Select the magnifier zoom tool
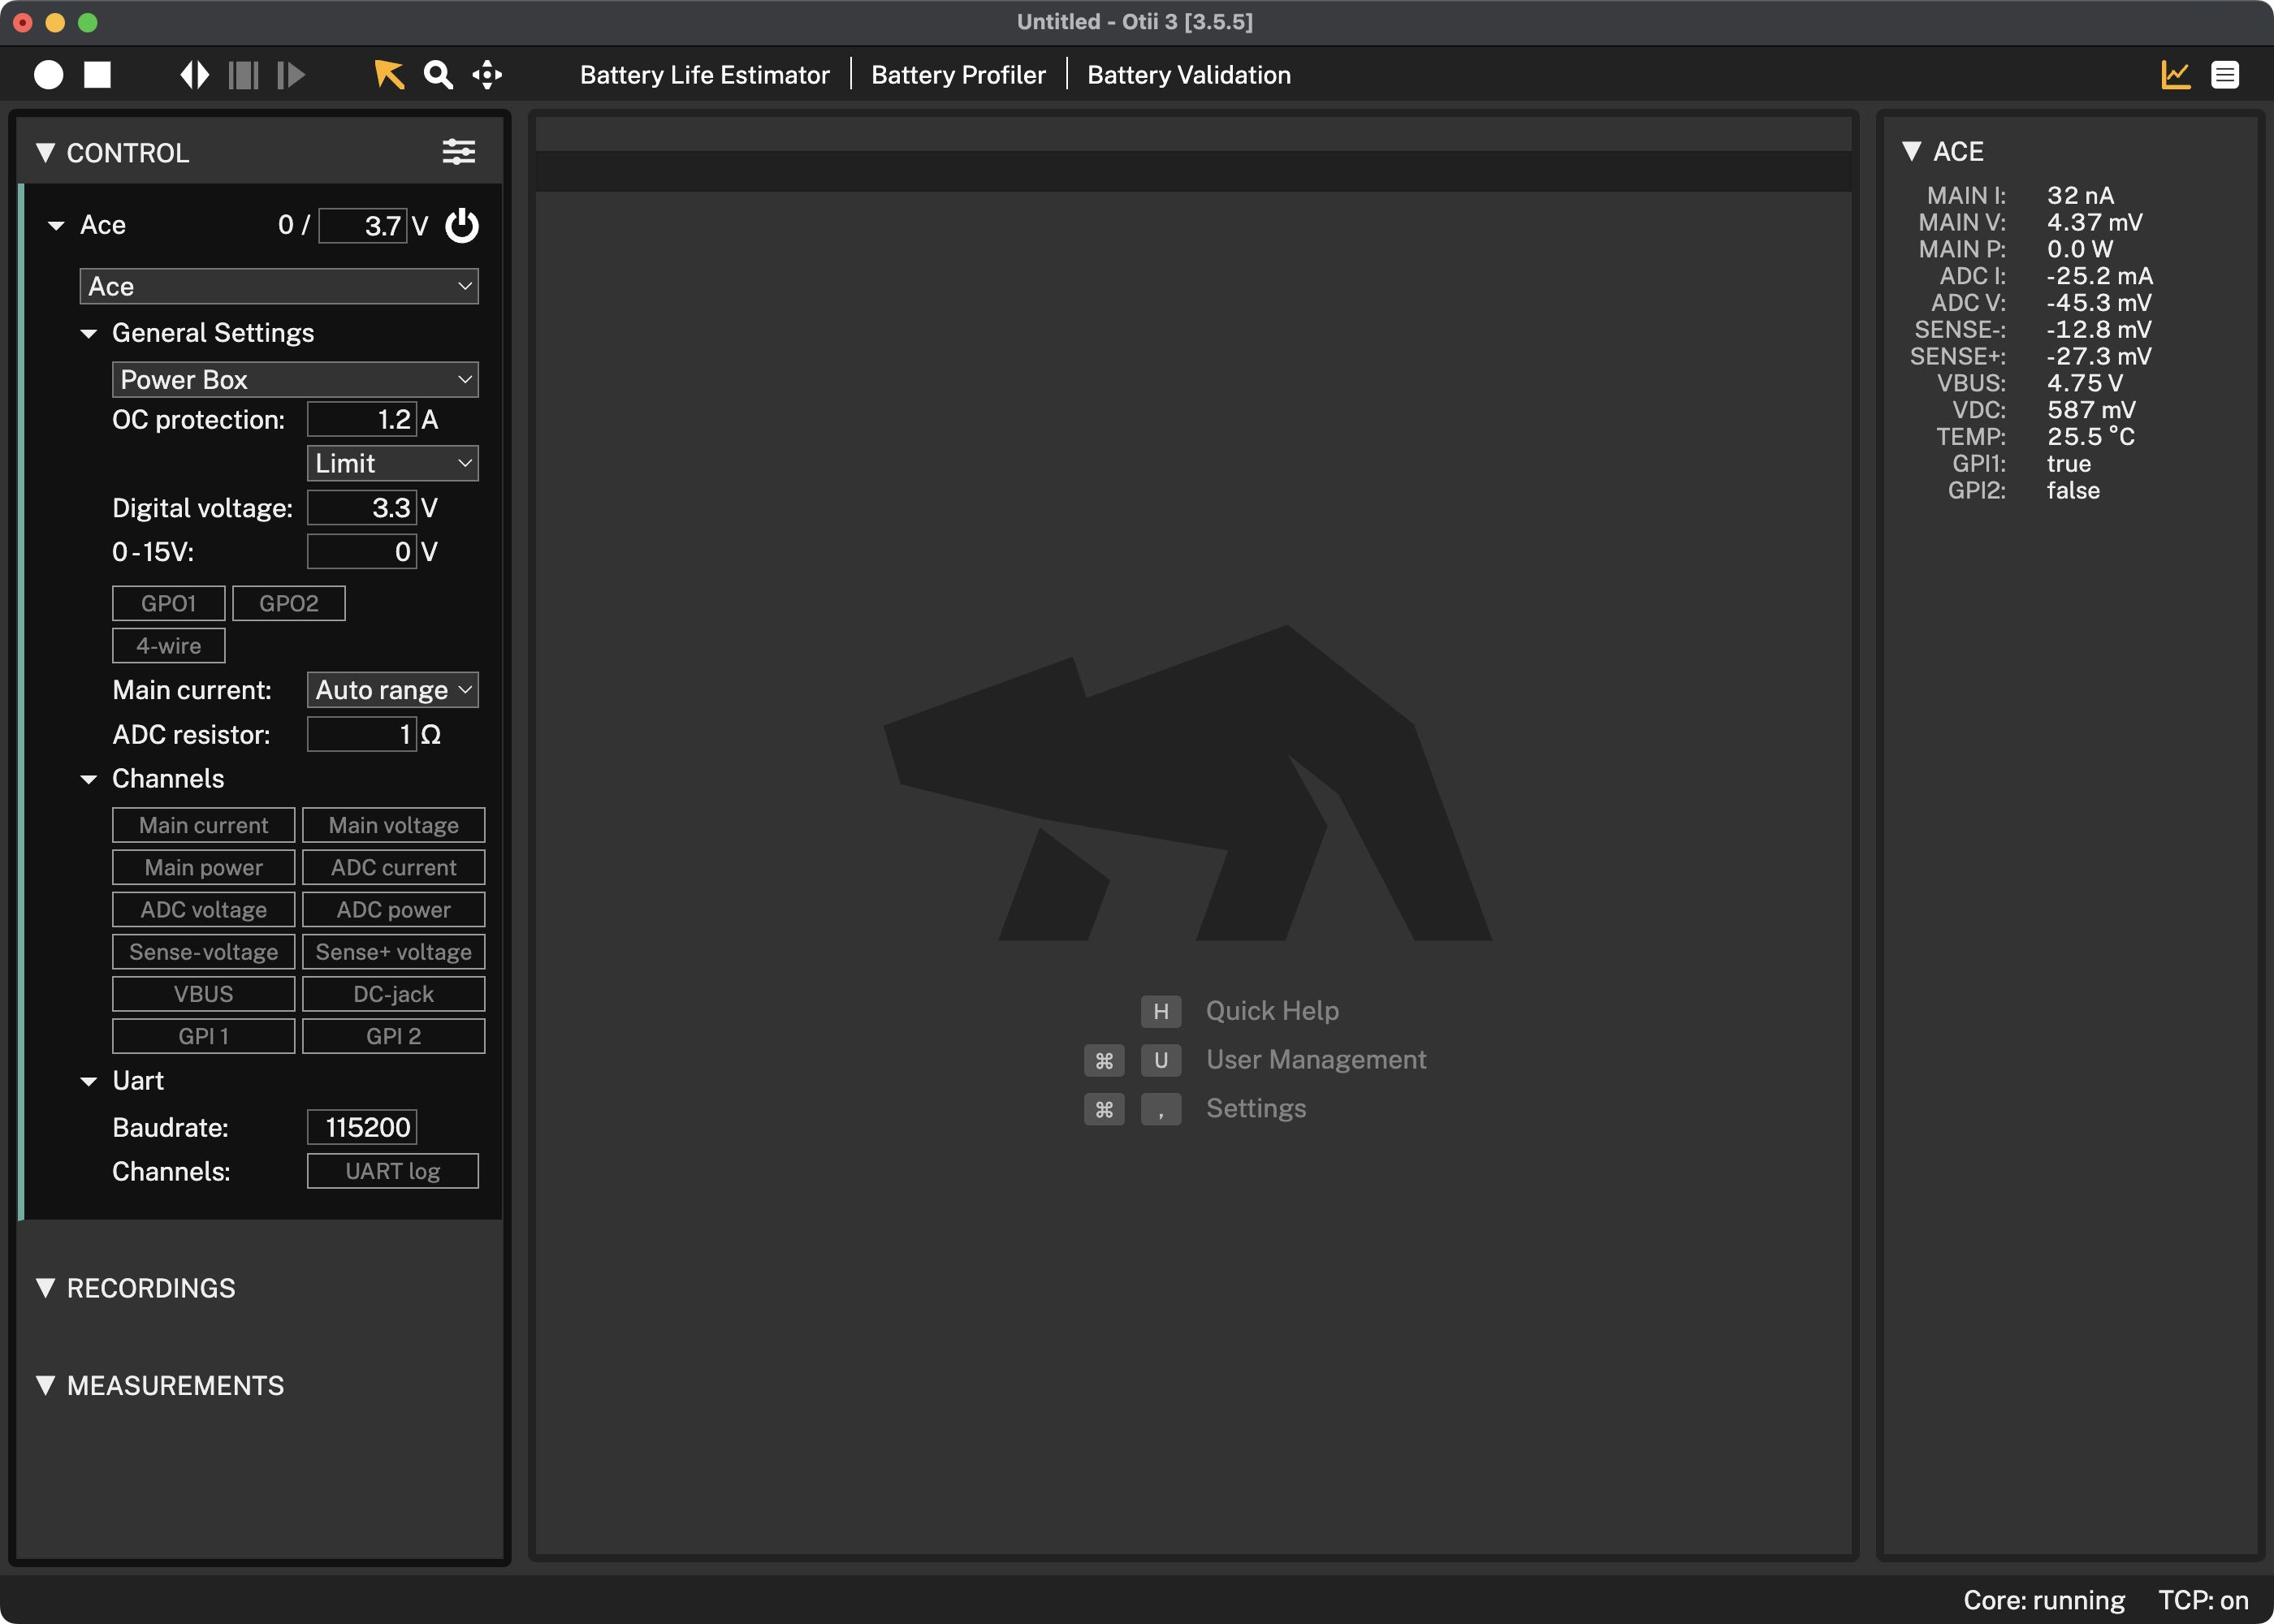Screen dimensions: 2274x1624 tap(438, 75)
